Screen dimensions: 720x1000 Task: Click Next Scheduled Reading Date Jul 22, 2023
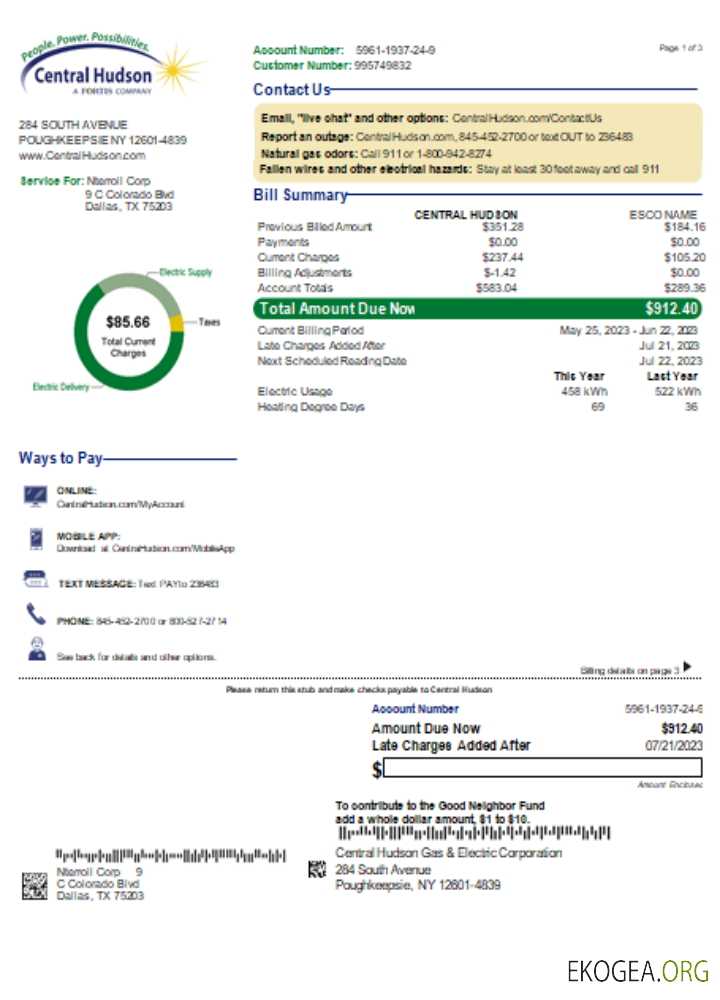[670, 361]
